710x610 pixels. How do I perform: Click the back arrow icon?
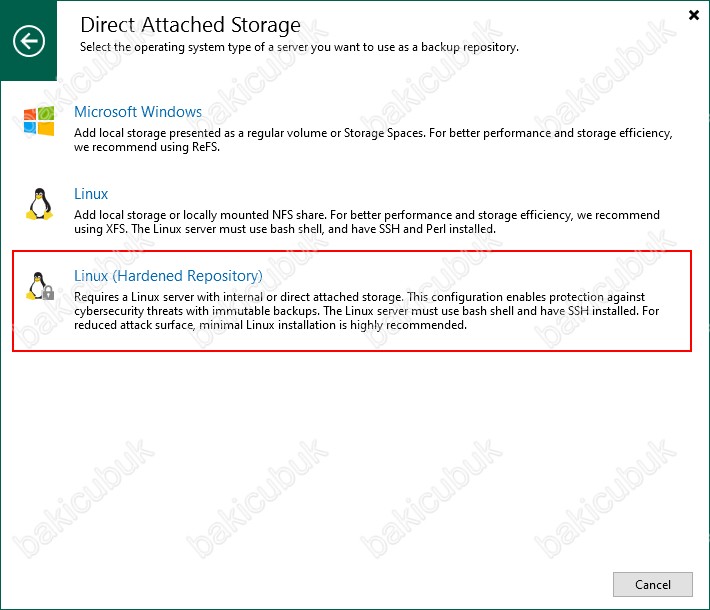(29, 41)
